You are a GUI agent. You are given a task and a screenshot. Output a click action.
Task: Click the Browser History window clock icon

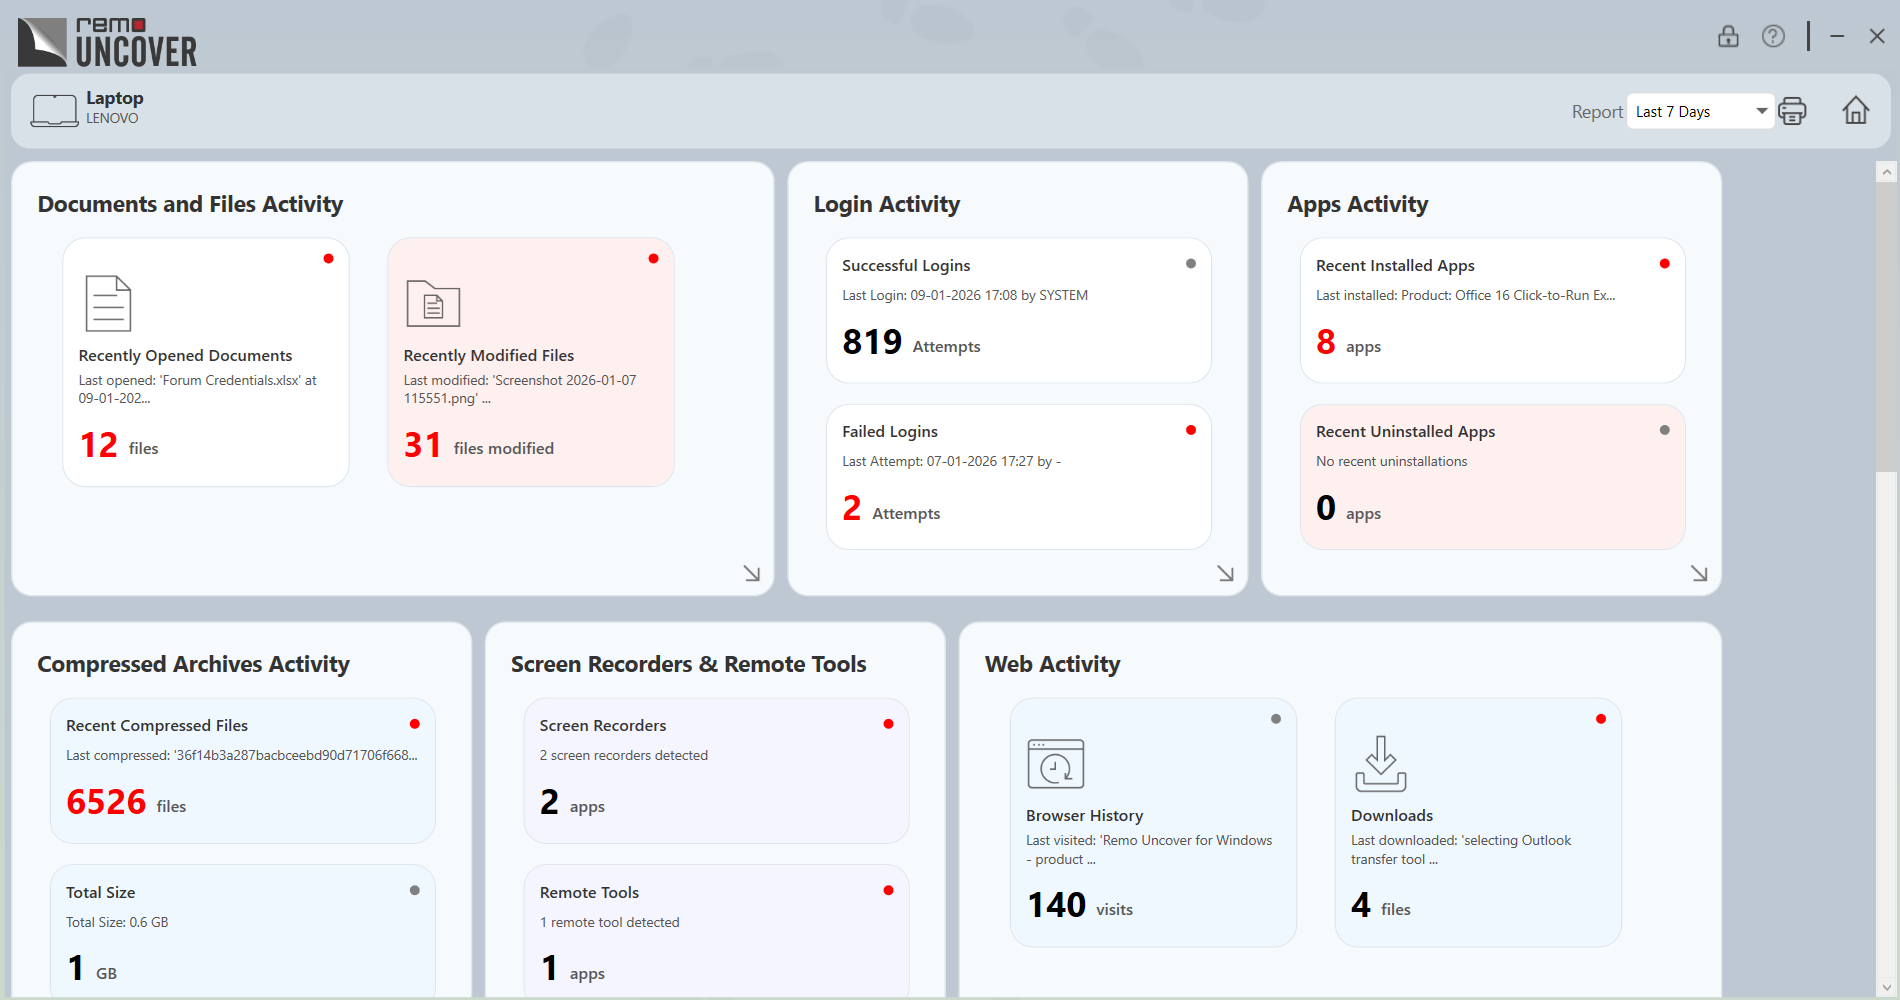1056,764
